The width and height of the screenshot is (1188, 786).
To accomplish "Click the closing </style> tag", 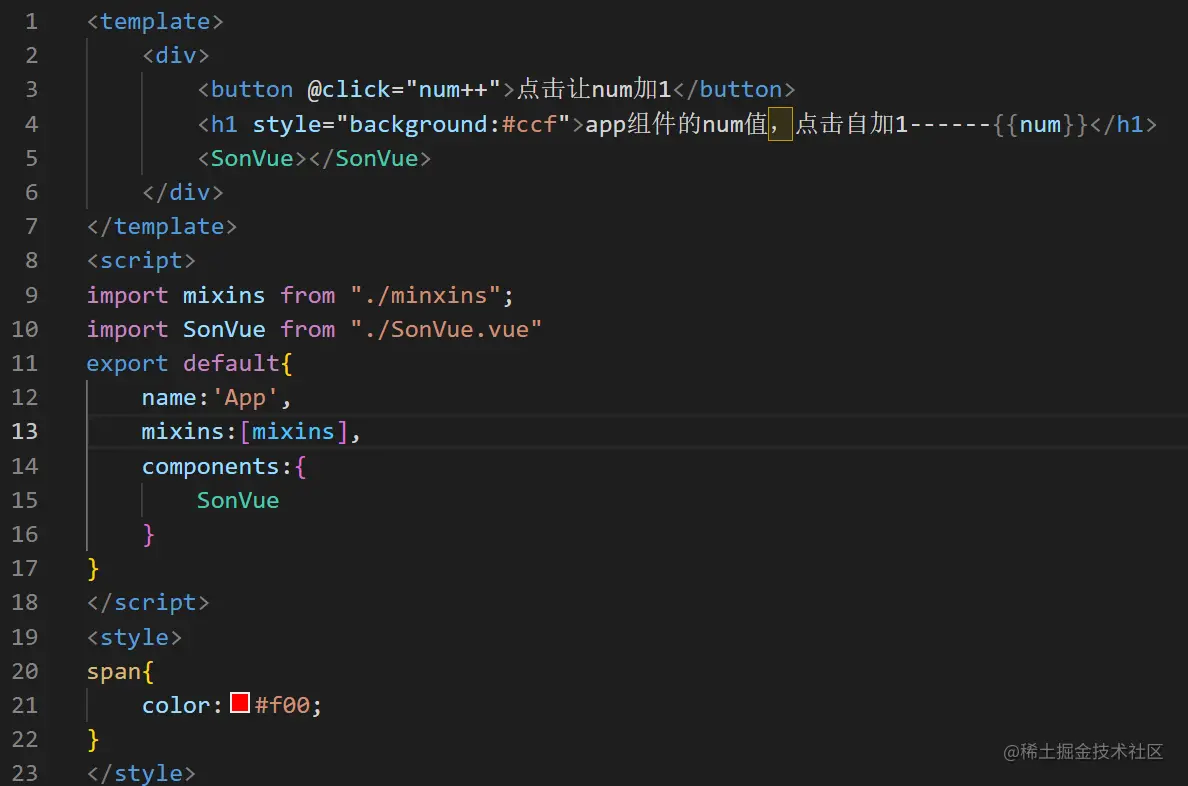I will [x=141, y=773].
